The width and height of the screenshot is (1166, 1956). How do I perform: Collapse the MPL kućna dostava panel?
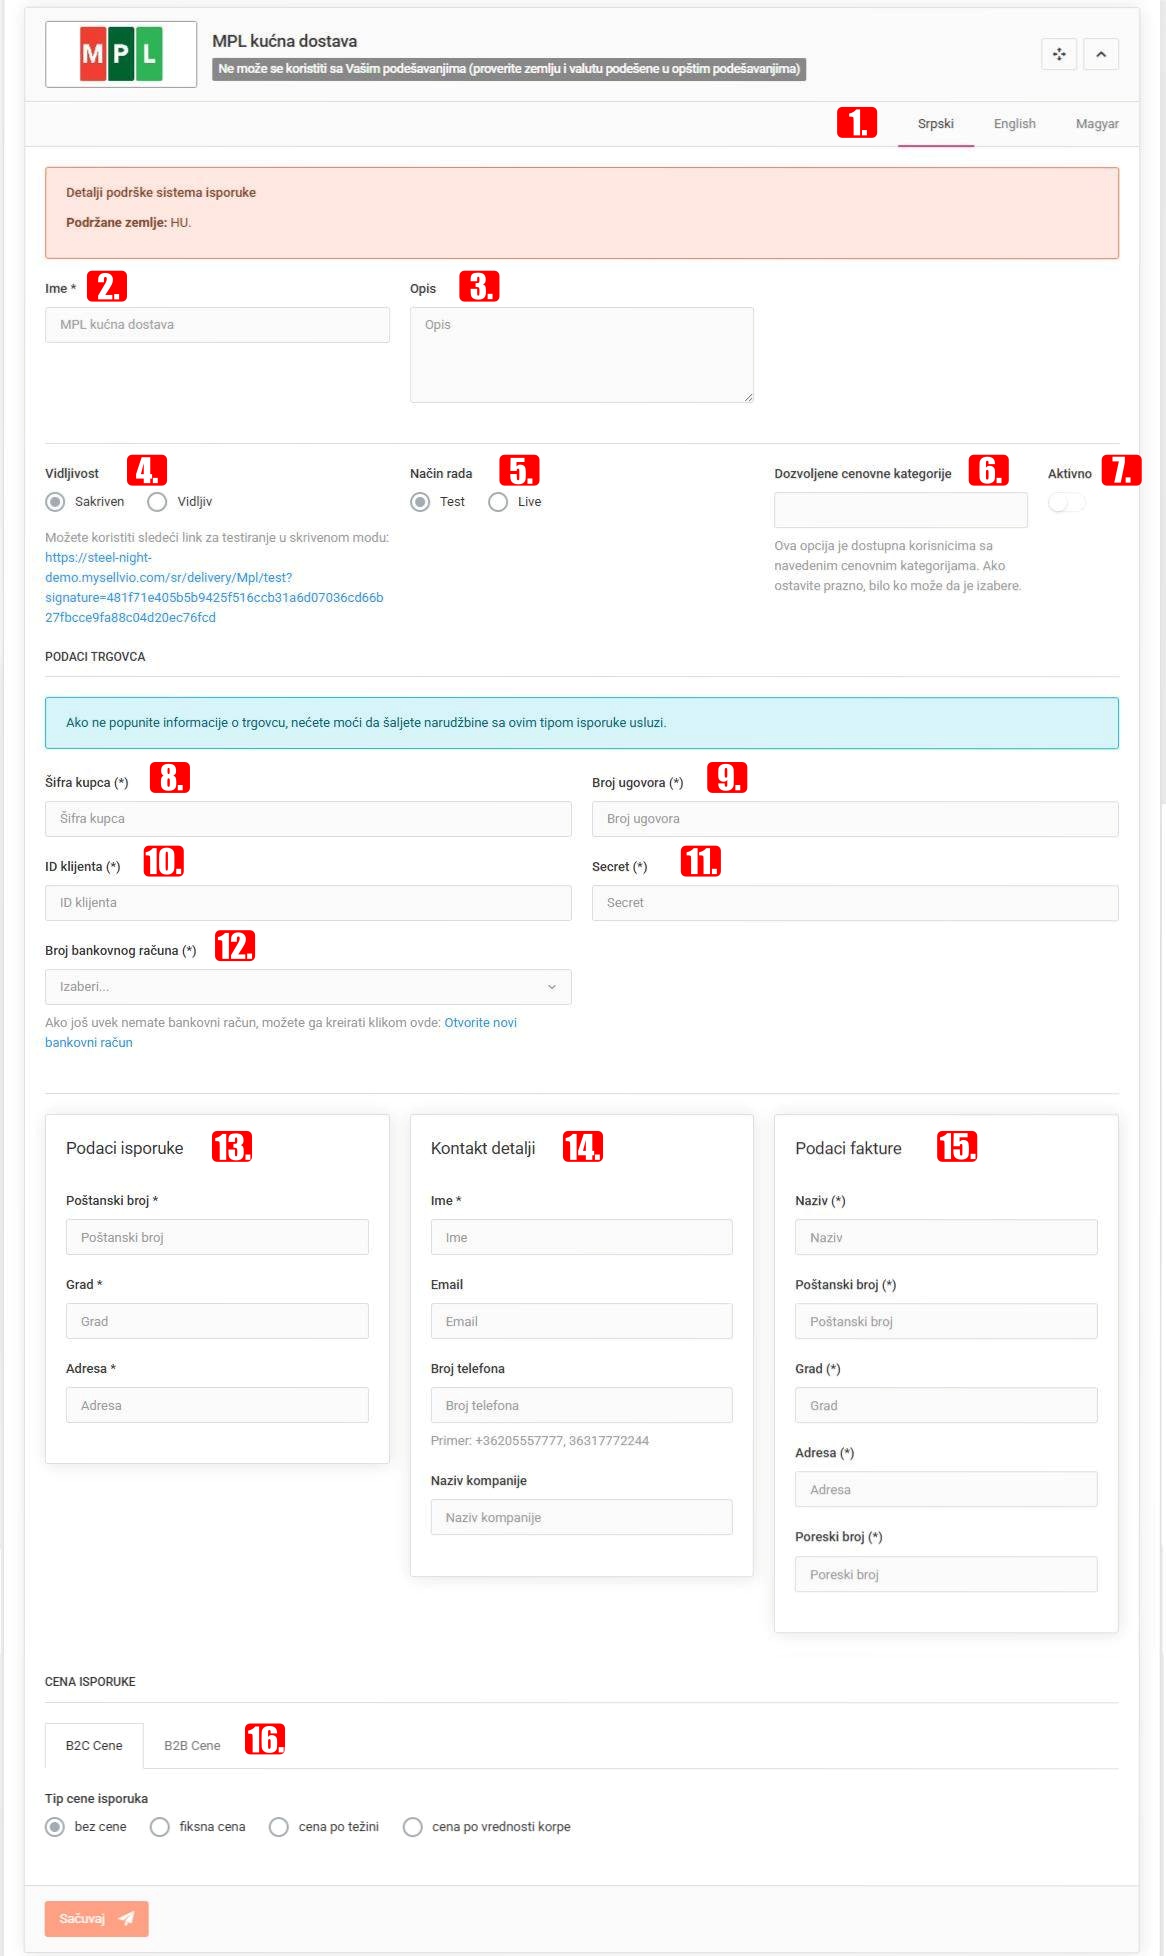(1101, 54)
